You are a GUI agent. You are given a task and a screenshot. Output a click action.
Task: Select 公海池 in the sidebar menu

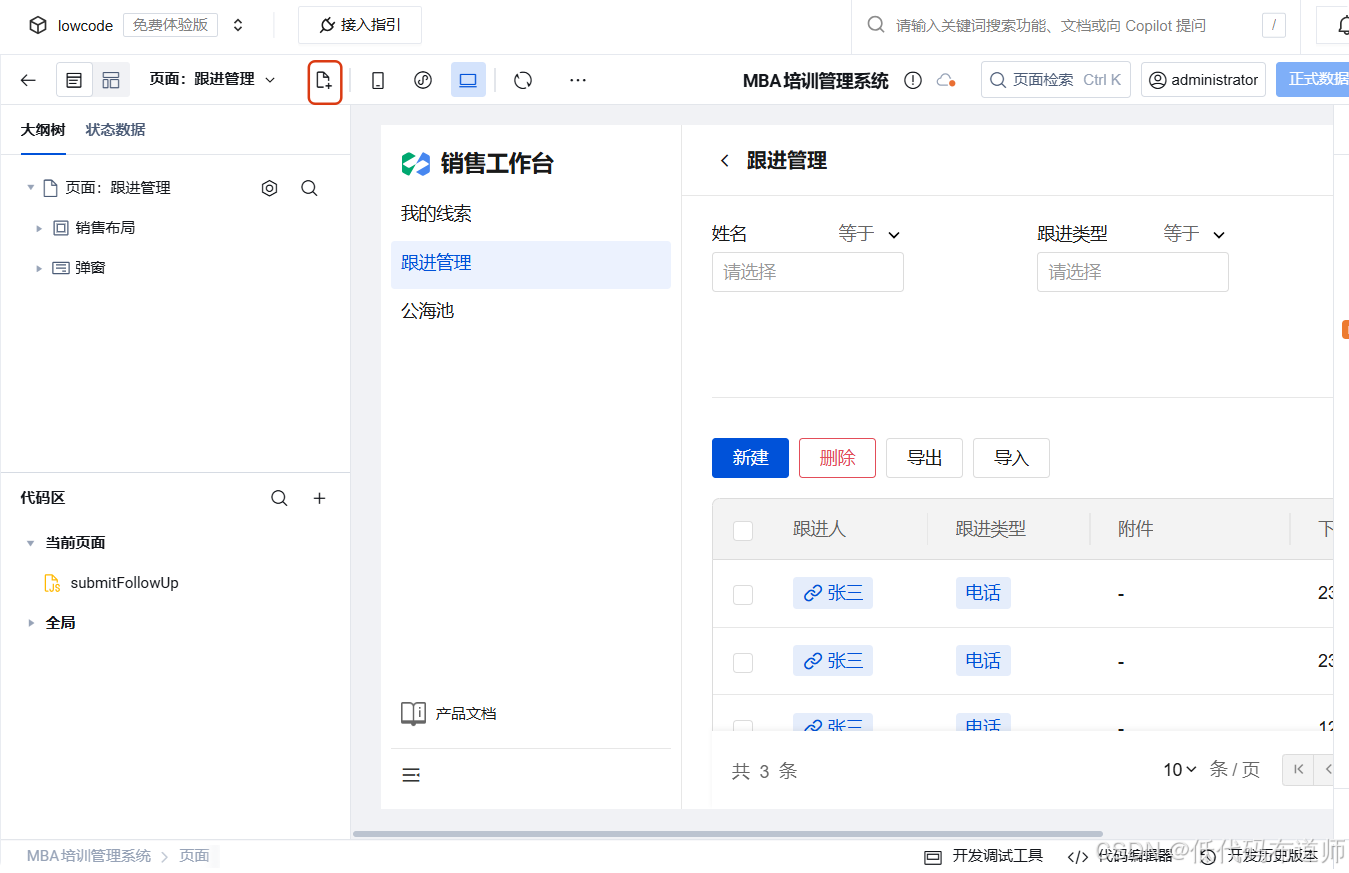425,310
